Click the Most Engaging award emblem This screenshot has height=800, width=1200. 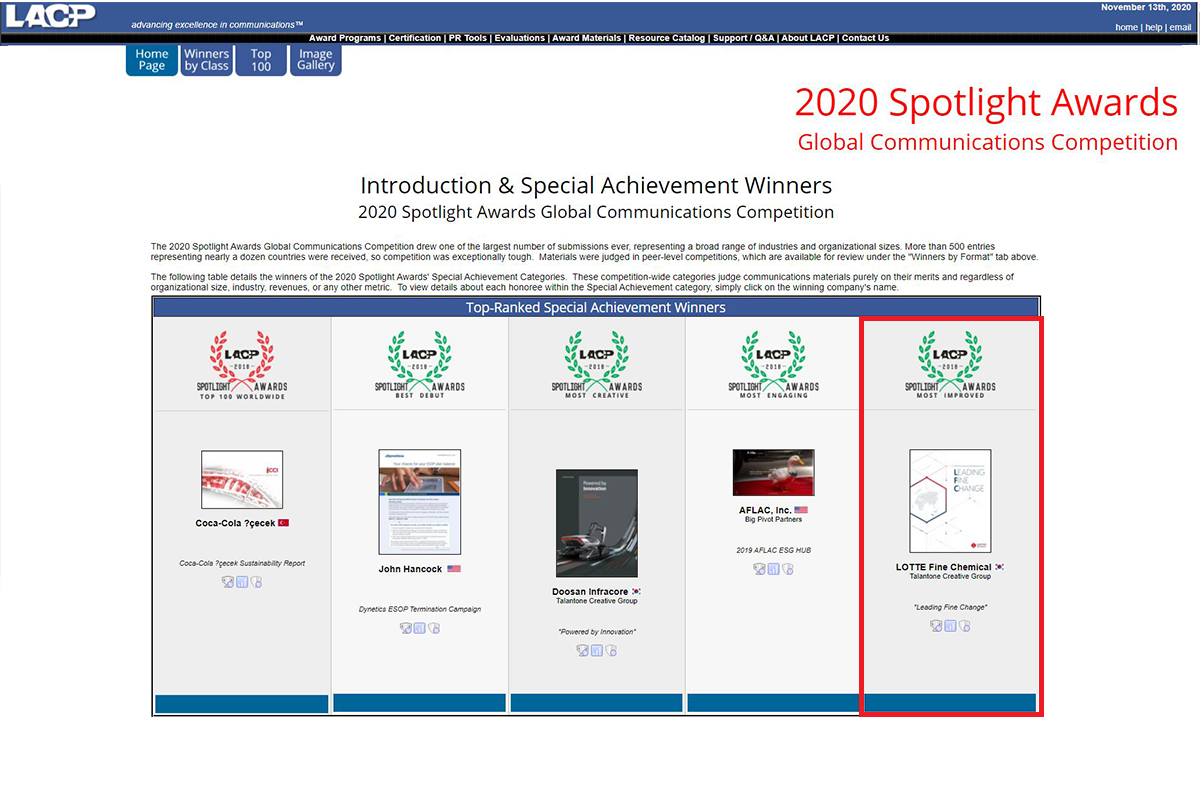coord(773,365)
